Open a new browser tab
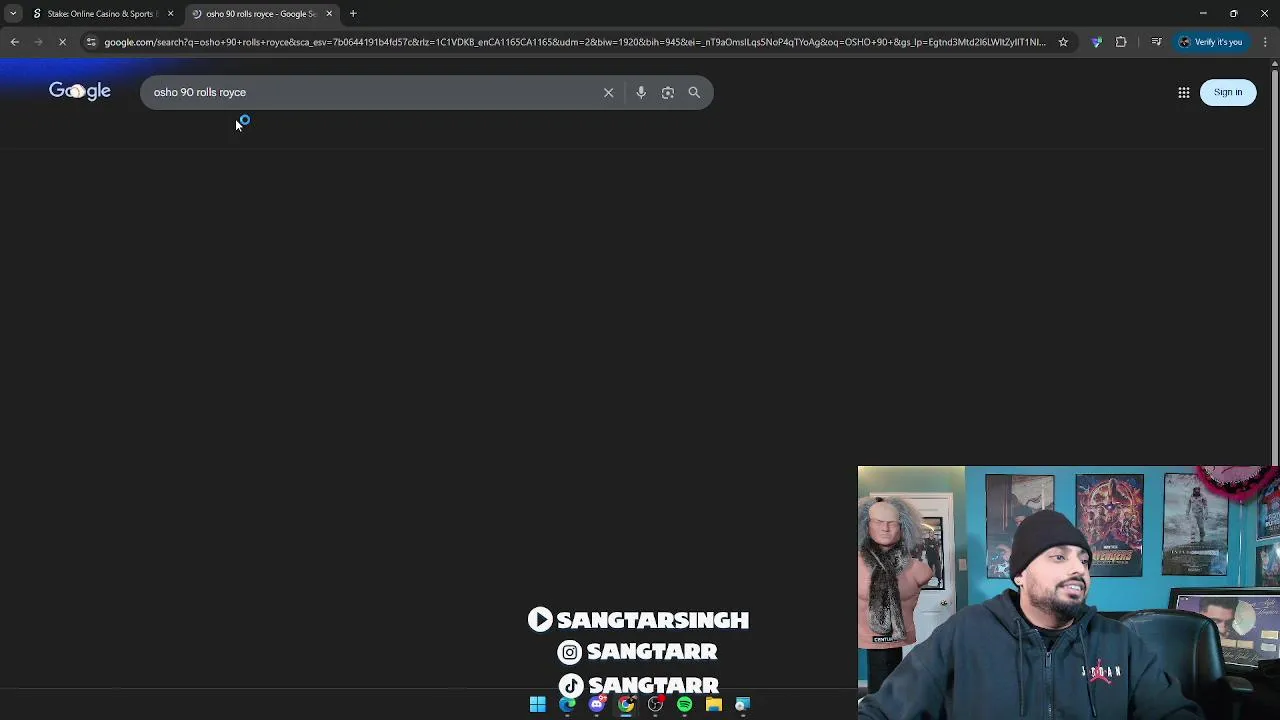This screenshot has height=720, width=1280. pyautogui.click(x=353, y=14)
